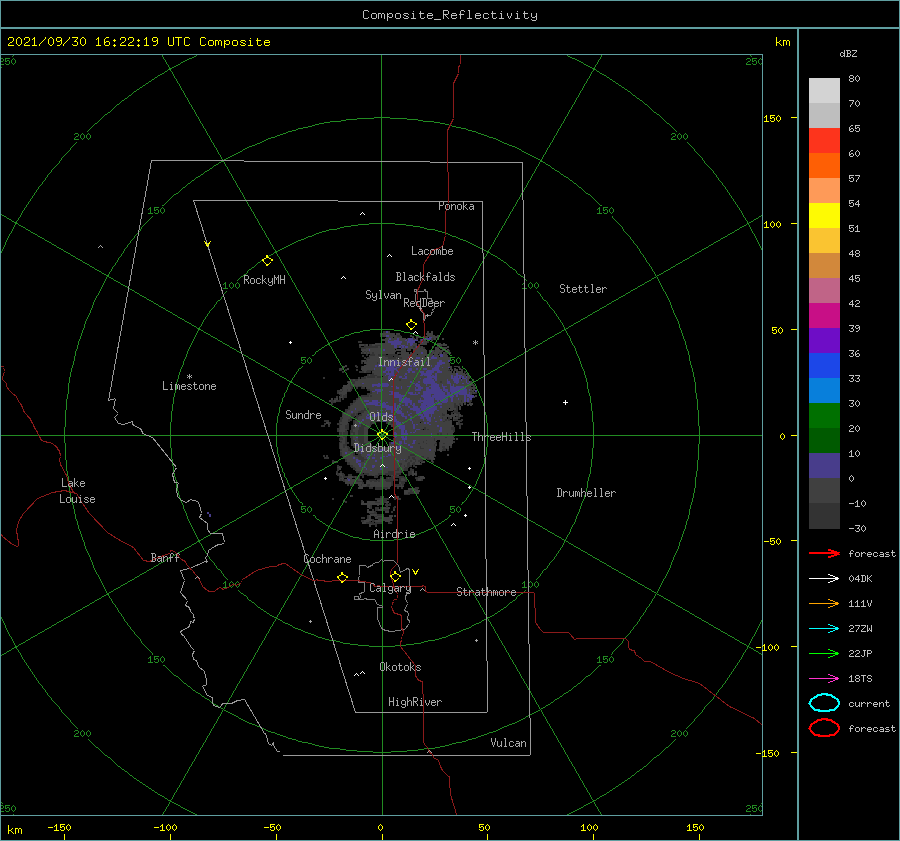Click the Airdrie city label
Screen dimensions: 900x841
[394, 534]
